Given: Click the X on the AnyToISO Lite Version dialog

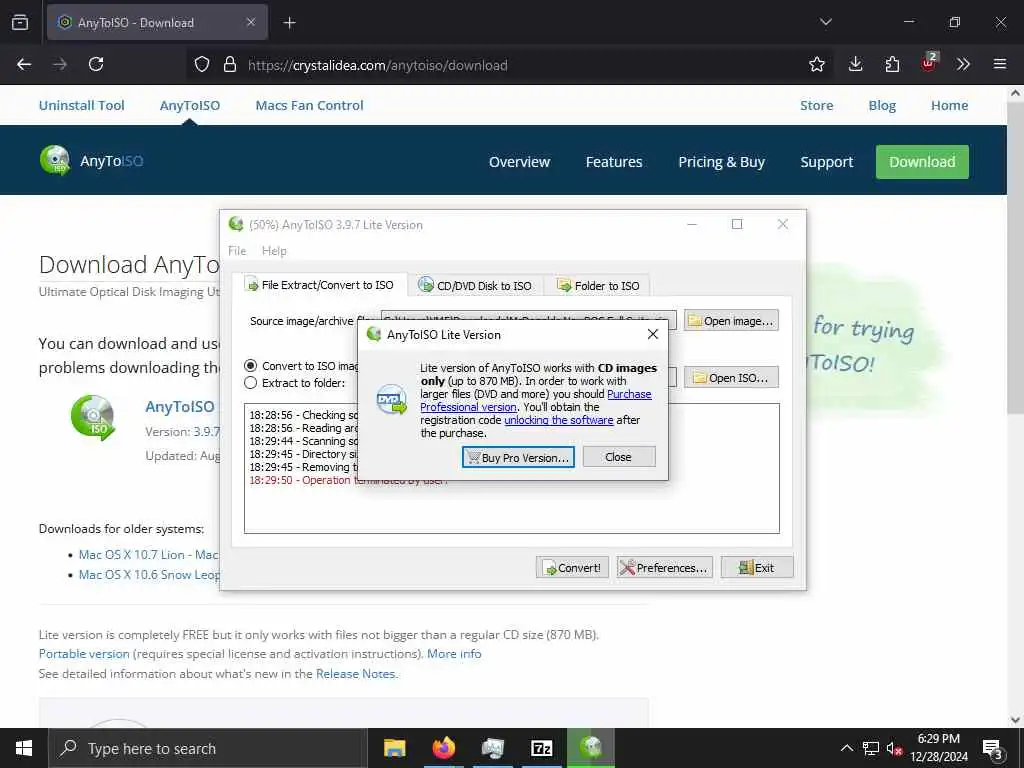Looking at the screenshot, I should 652,334.
